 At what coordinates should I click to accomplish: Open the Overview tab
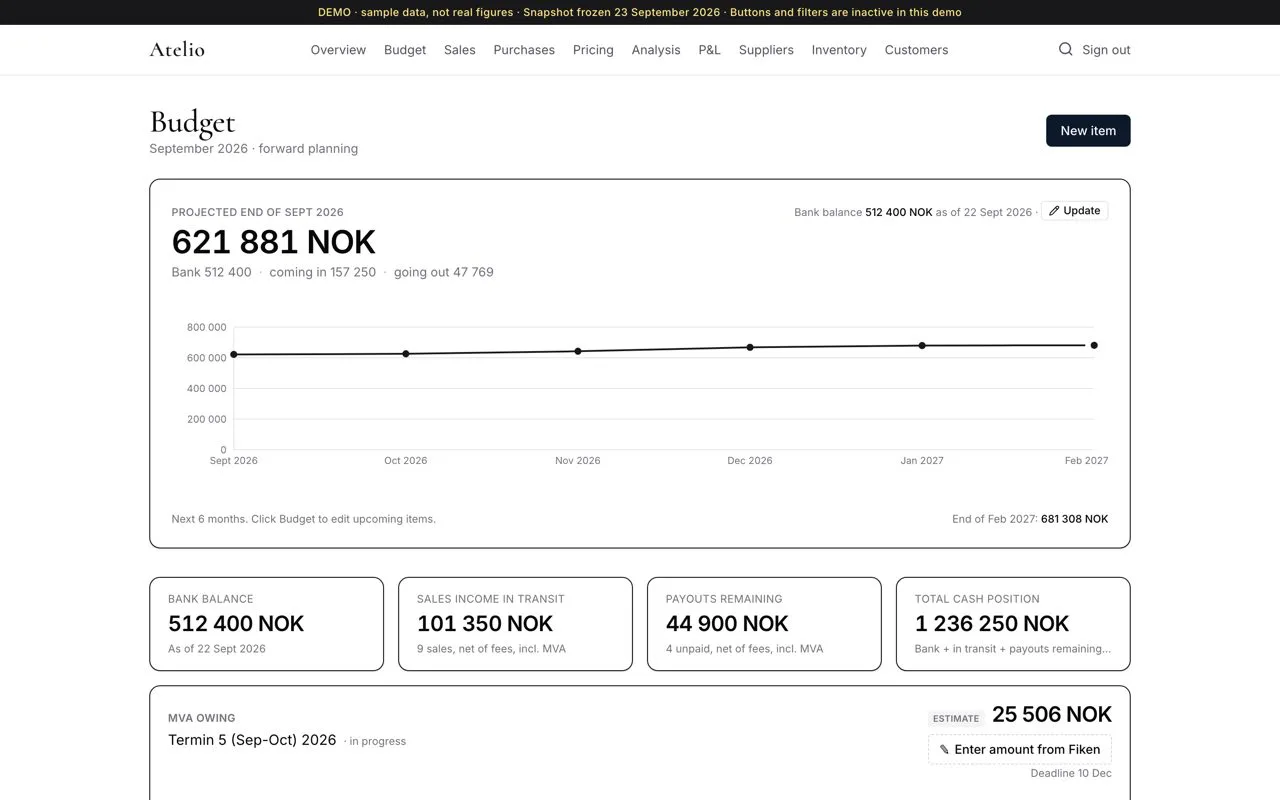point(338,50)
